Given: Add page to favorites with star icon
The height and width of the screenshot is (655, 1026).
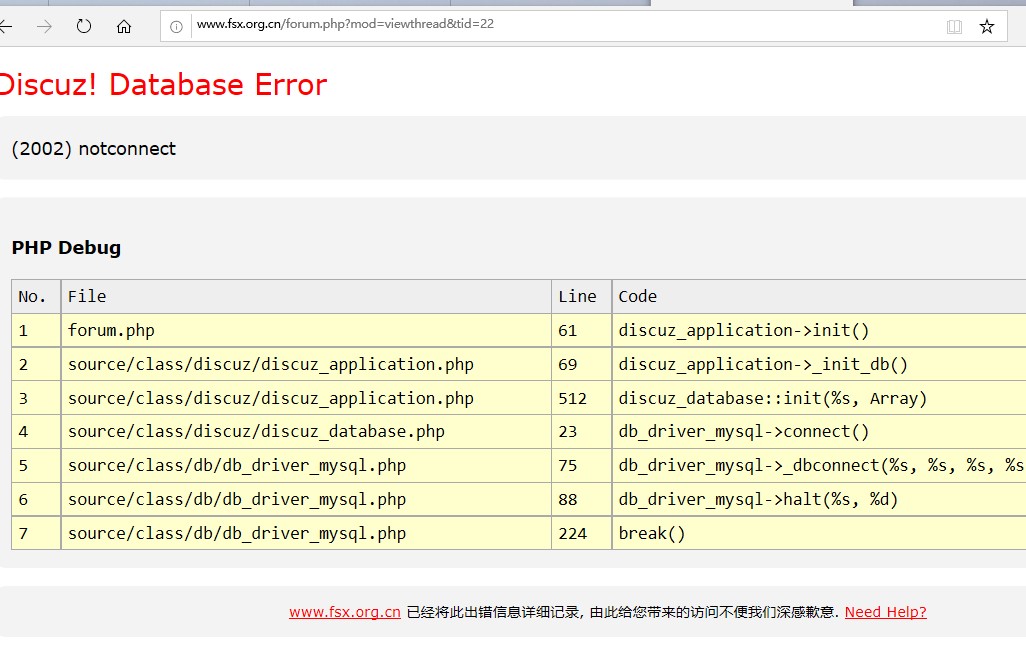Looking at the screenshot, I should point(987,27).
